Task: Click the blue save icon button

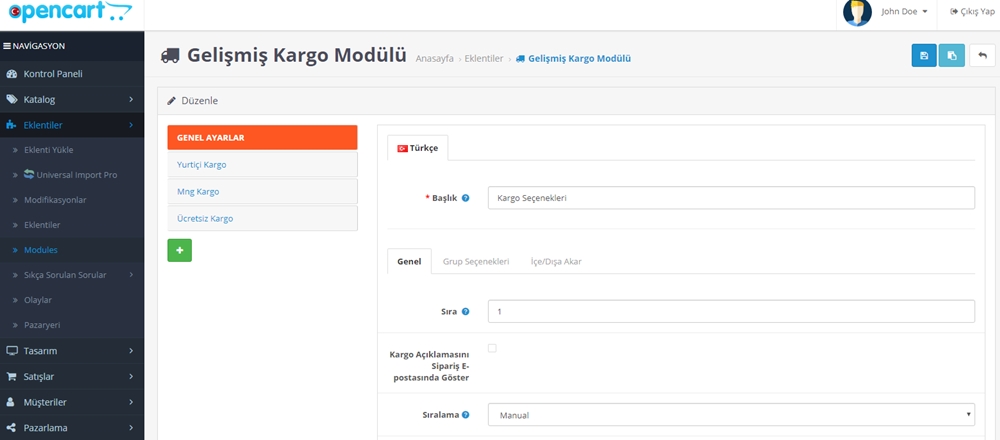Action: [924, 56]
